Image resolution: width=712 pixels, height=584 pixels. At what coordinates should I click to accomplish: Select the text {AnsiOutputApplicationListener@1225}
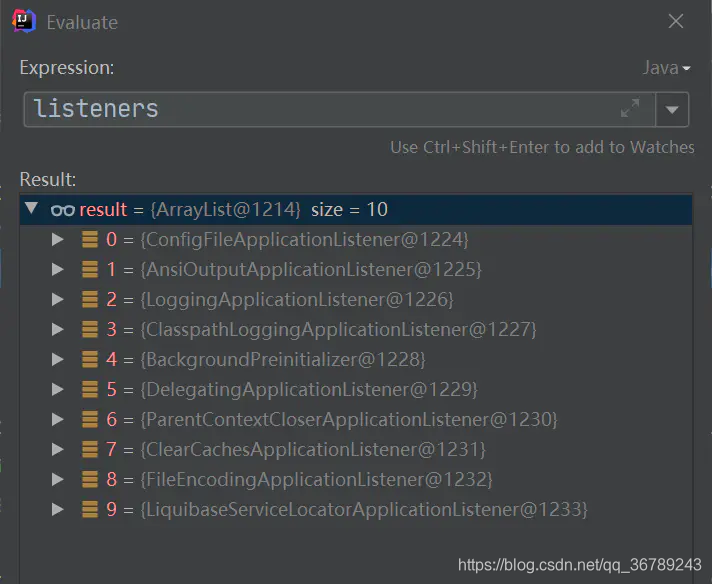pos(311,270)
